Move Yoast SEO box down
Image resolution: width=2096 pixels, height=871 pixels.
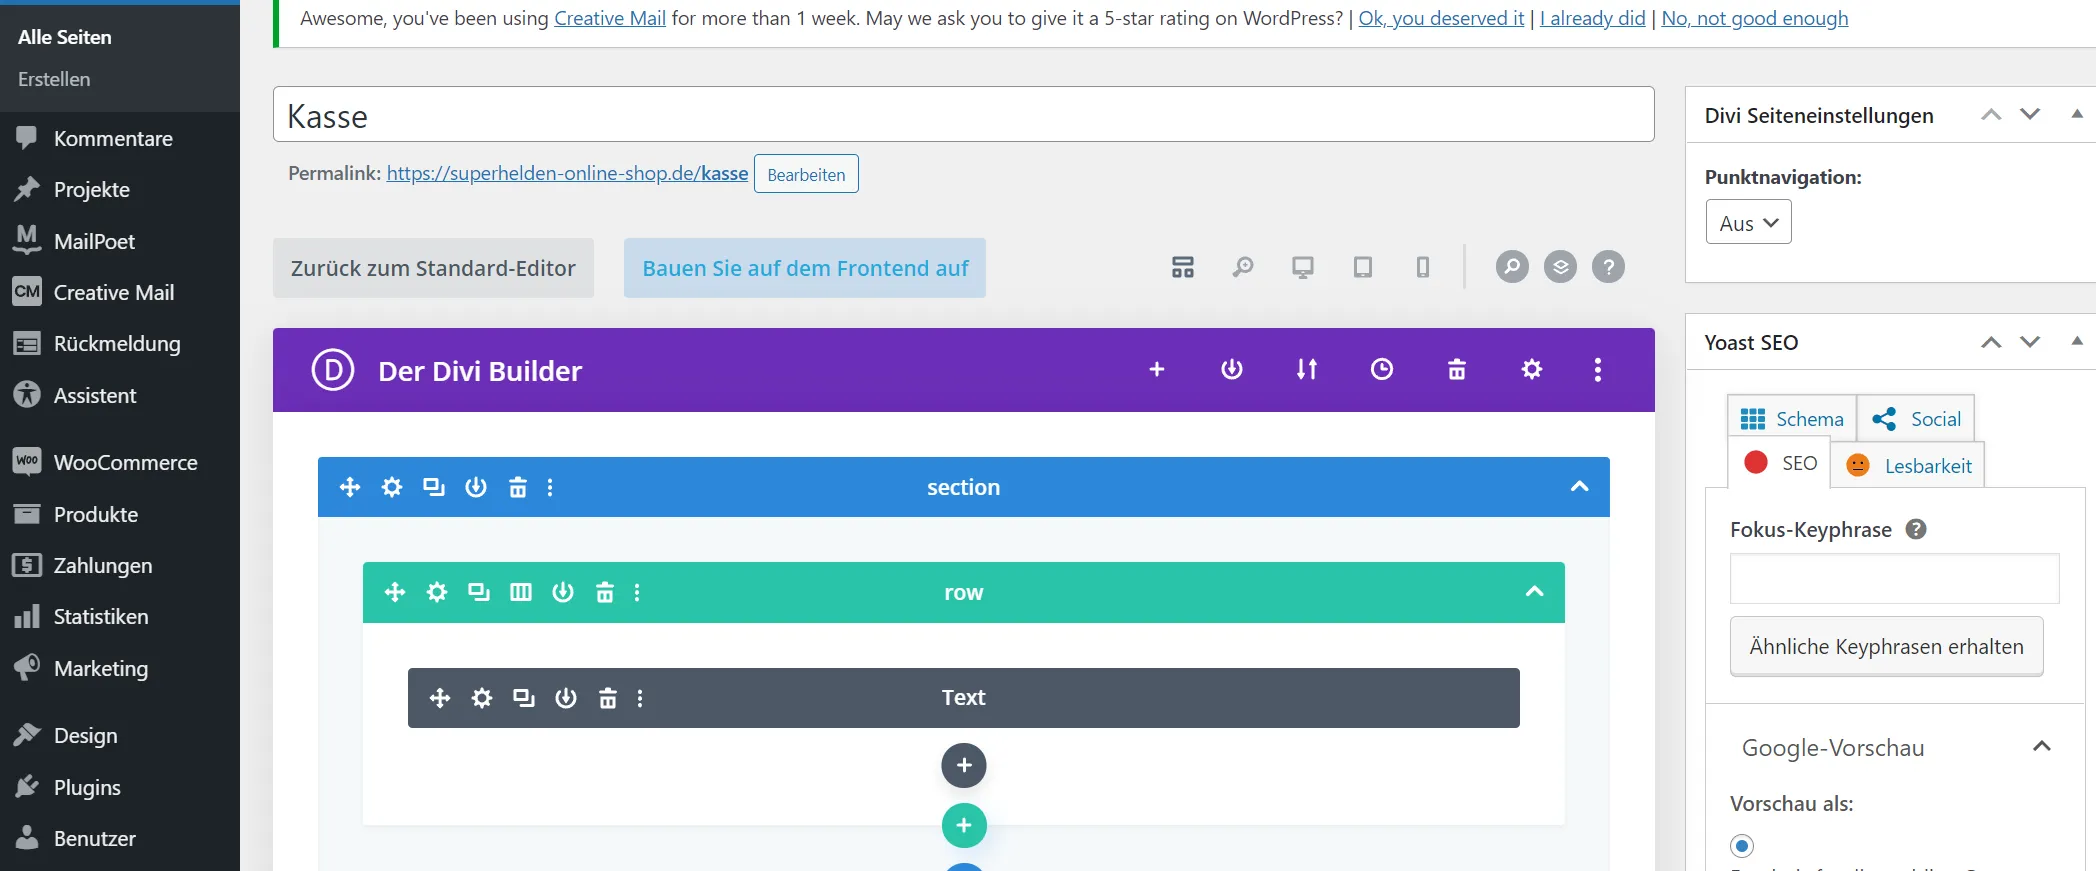[x=2030, y=342]
